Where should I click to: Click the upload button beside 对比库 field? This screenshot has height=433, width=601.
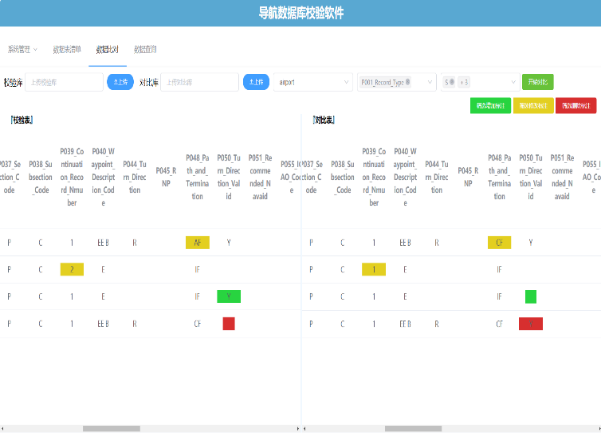255,82
